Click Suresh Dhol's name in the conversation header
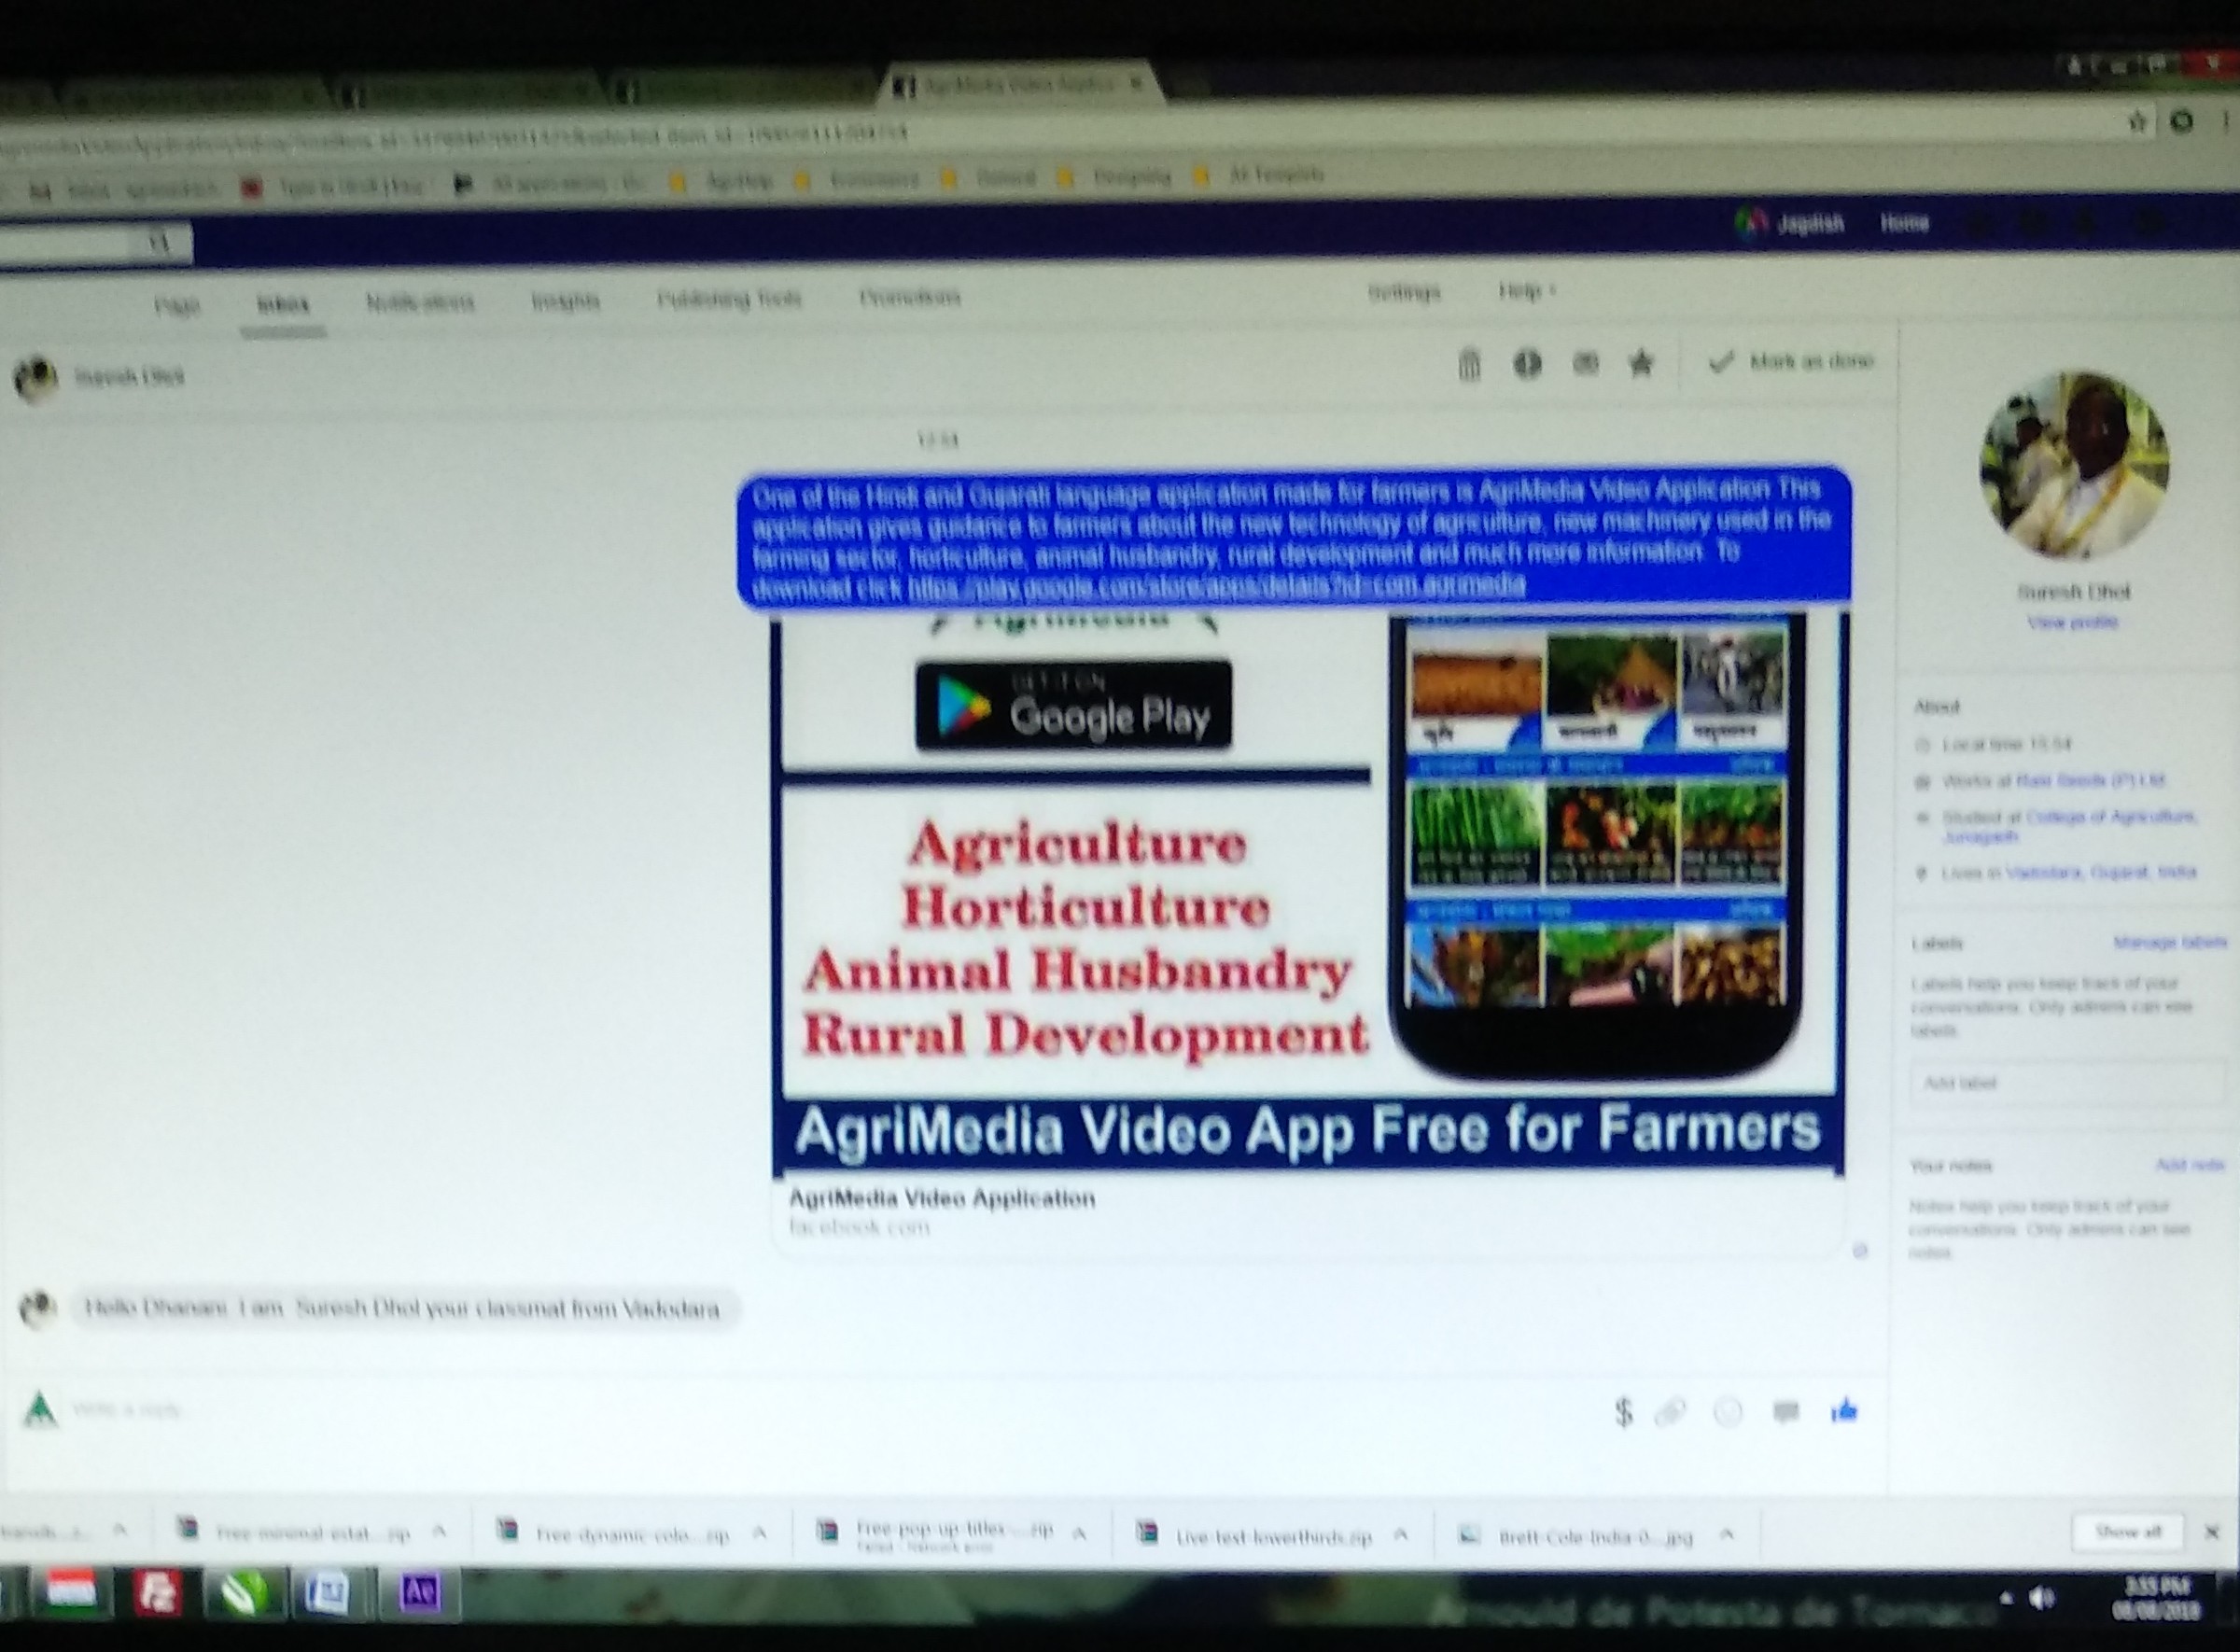The height and width of the screenshot is (1652, 2240). click(129, 377)
